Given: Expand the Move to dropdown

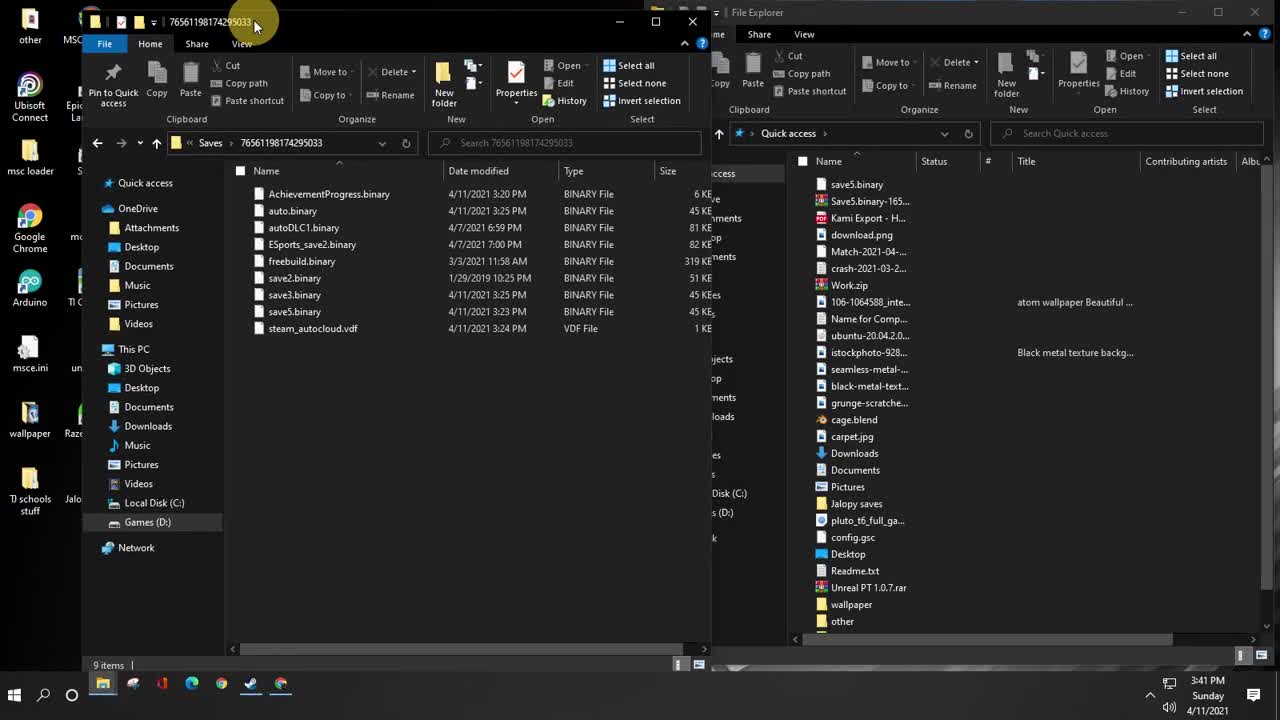Looking at the screenshot, I should click(352, 72).
